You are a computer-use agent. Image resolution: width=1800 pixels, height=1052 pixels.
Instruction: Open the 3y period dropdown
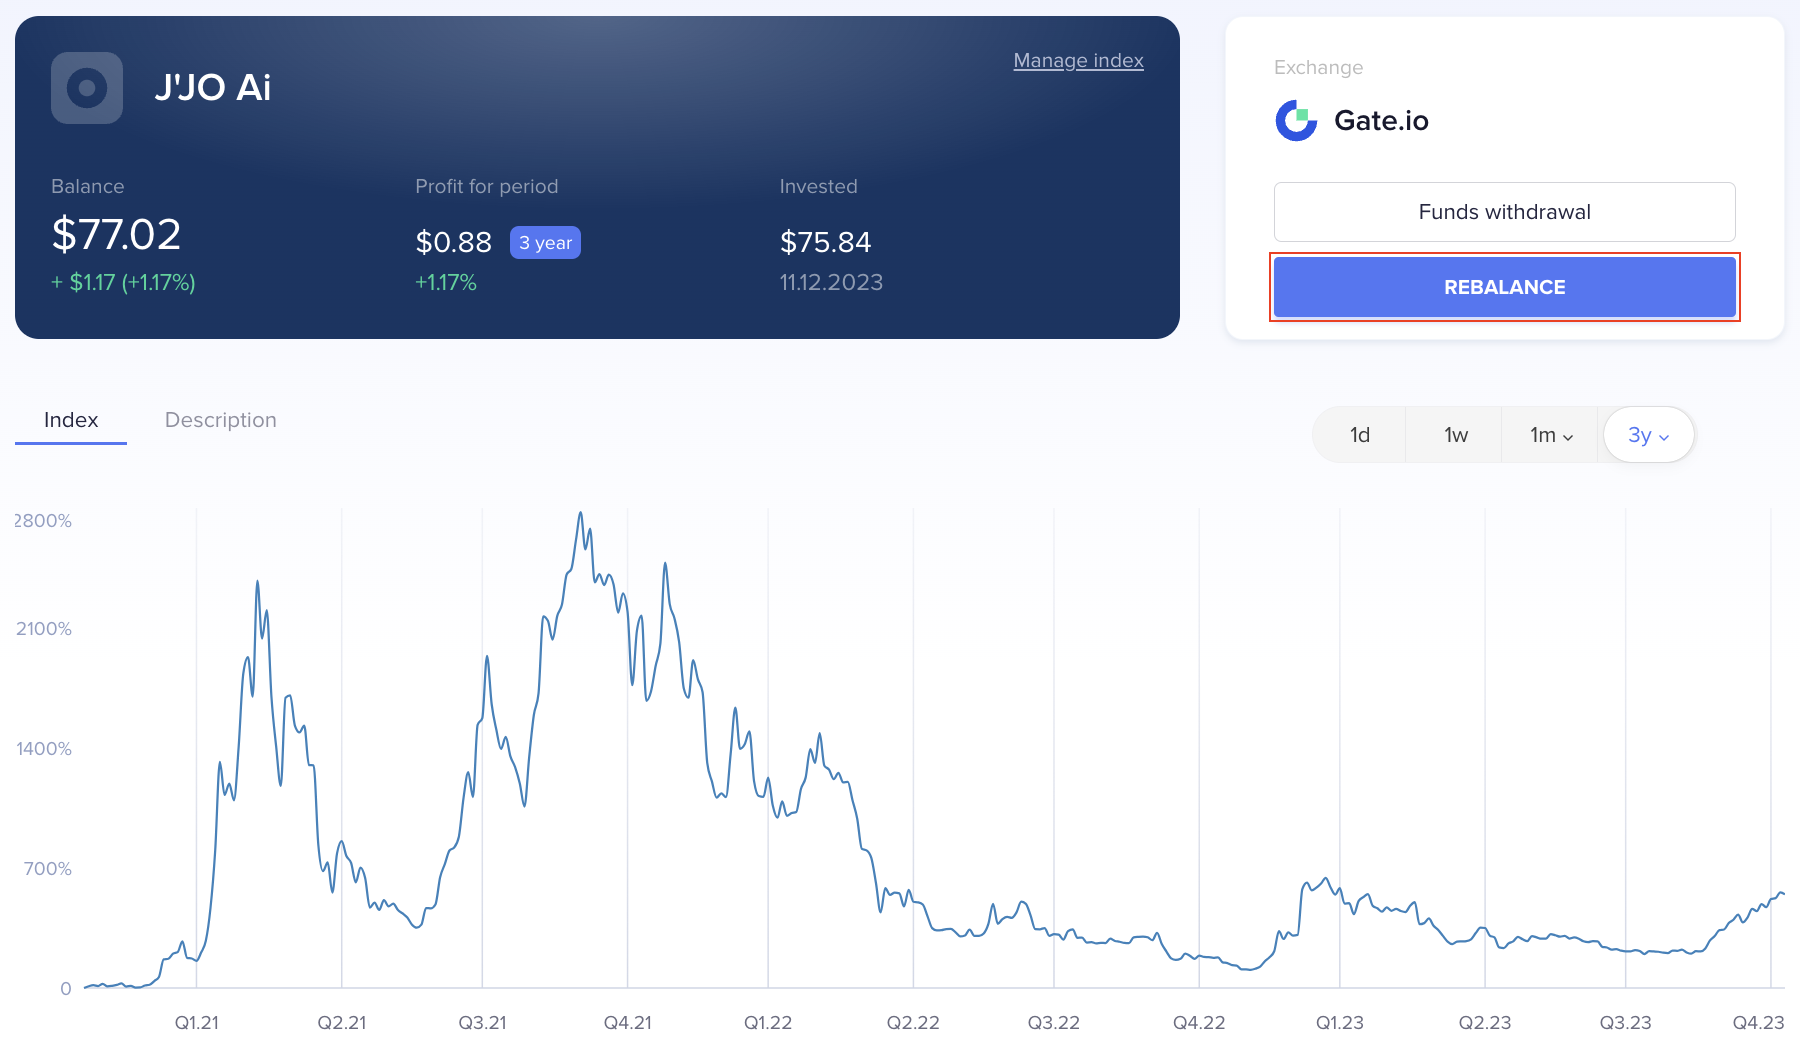tap(1648, 435)
